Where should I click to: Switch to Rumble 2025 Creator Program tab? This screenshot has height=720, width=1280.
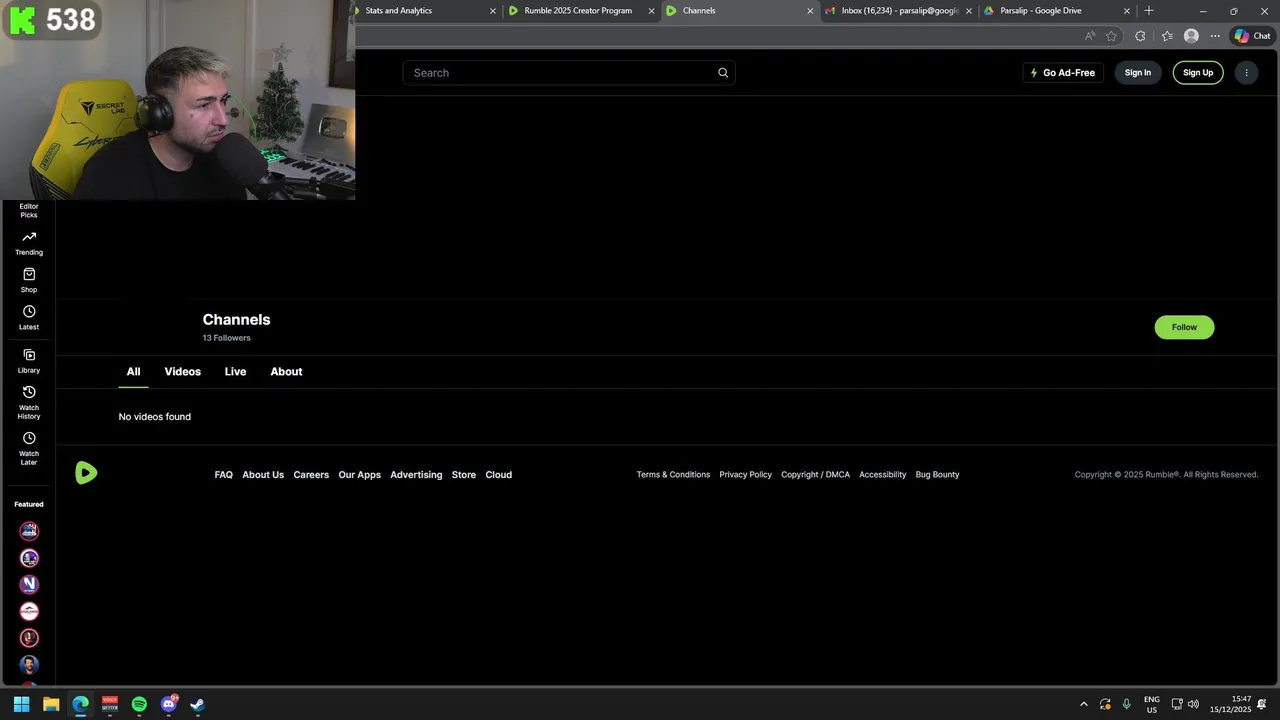580,11
